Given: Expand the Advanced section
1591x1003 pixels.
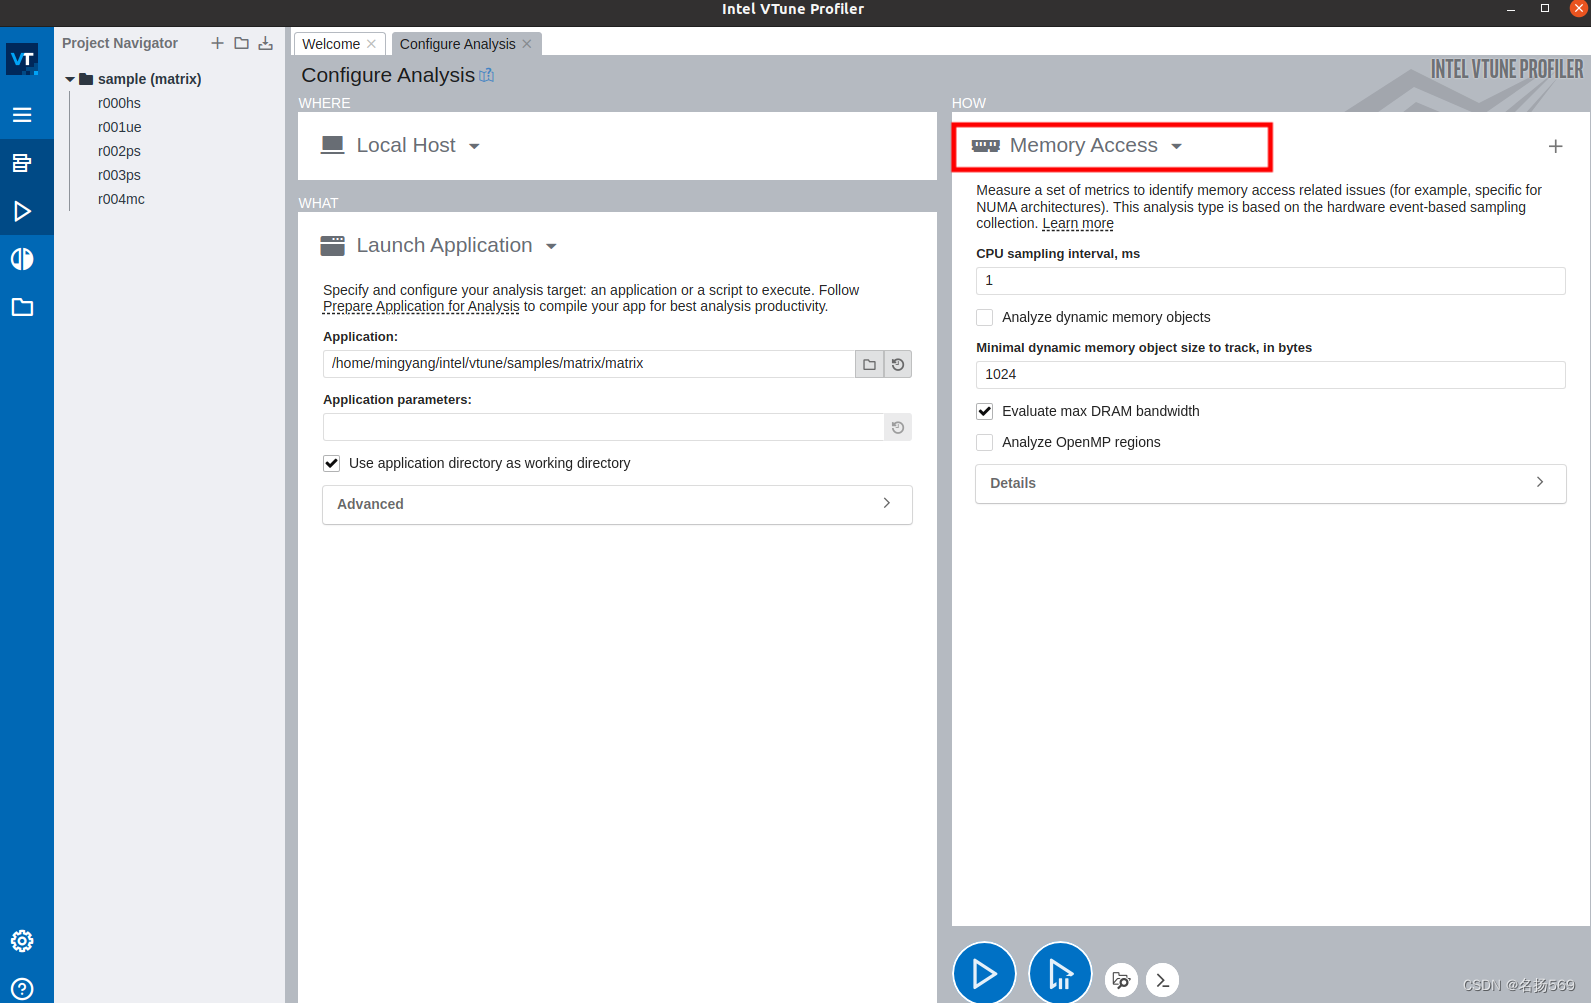Looking at the screenshot, I should tap(617, 504).
